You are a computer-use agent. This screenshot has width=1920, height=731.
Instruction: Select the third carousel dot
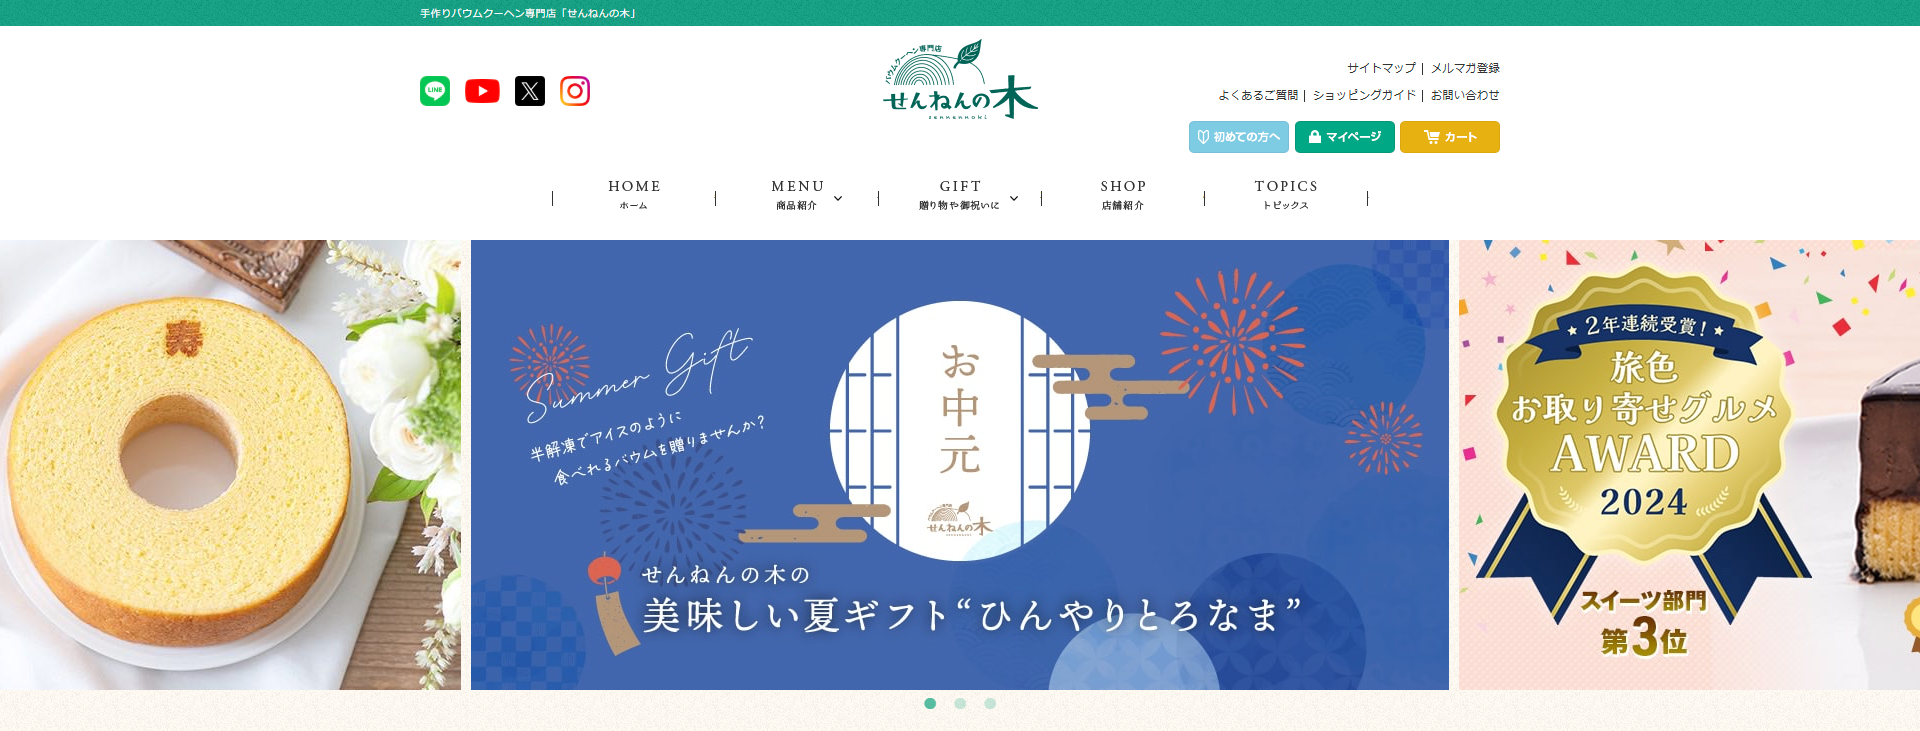(990, 703)
